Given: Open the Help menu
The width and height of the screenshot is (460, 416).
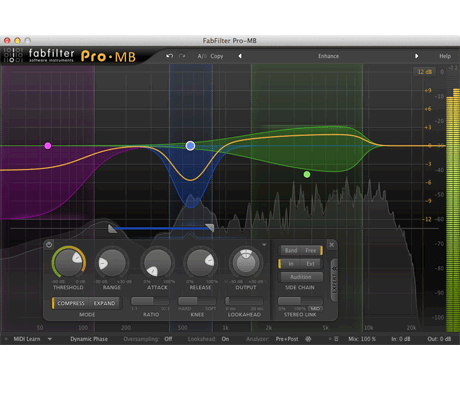Looking at the screenshot, I should [445, 56].
